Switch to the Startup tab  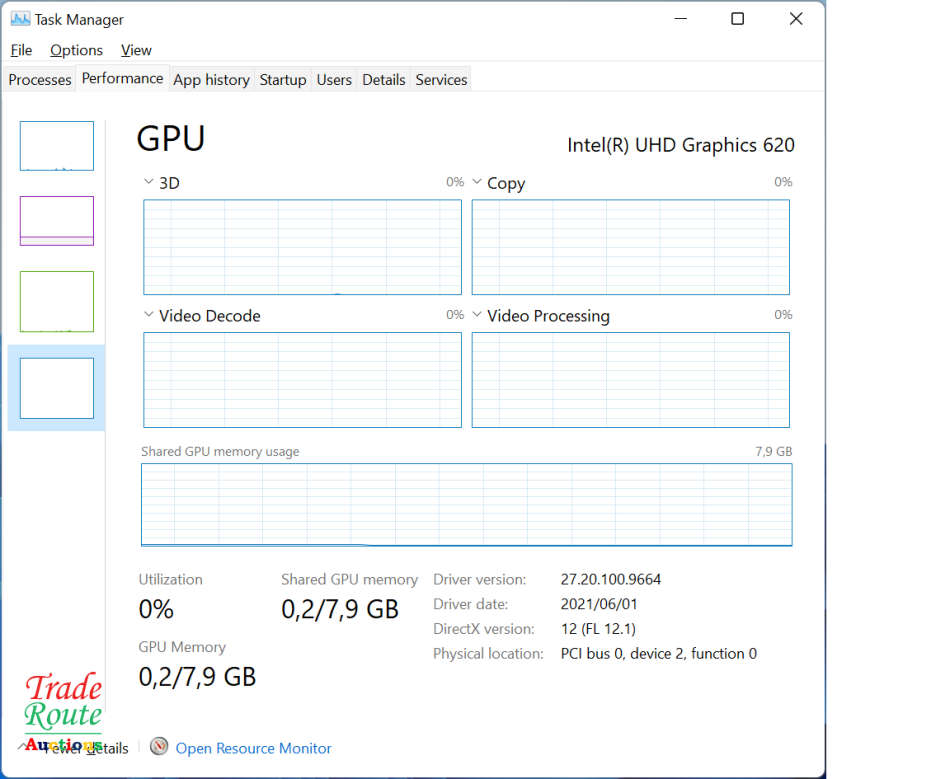coord(283,80)
